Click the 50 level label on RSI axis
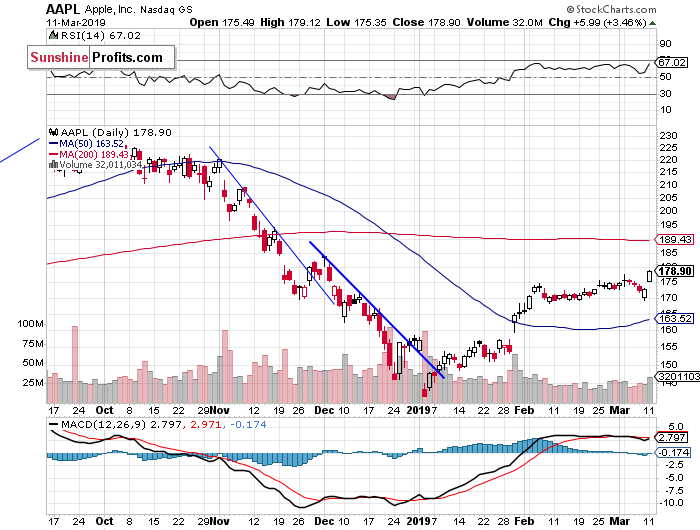The width and height of the screenshot is (700, 530). [x=665, y=77]
